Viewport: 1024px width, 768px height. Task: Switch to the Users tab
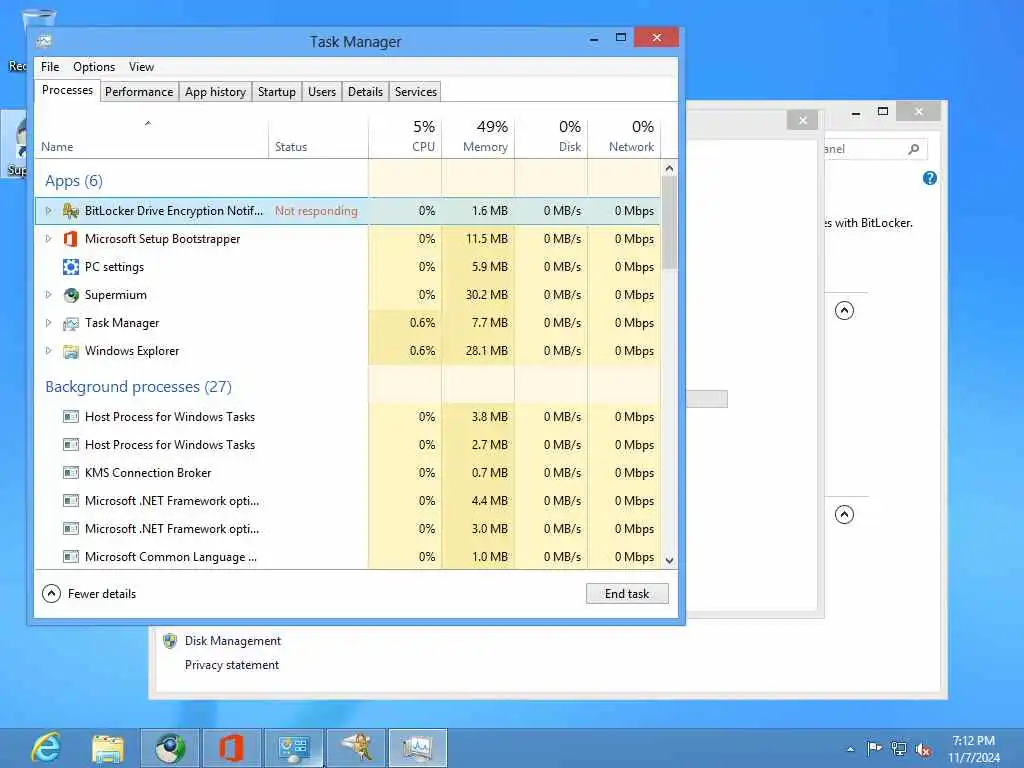[x=322, y=92]
